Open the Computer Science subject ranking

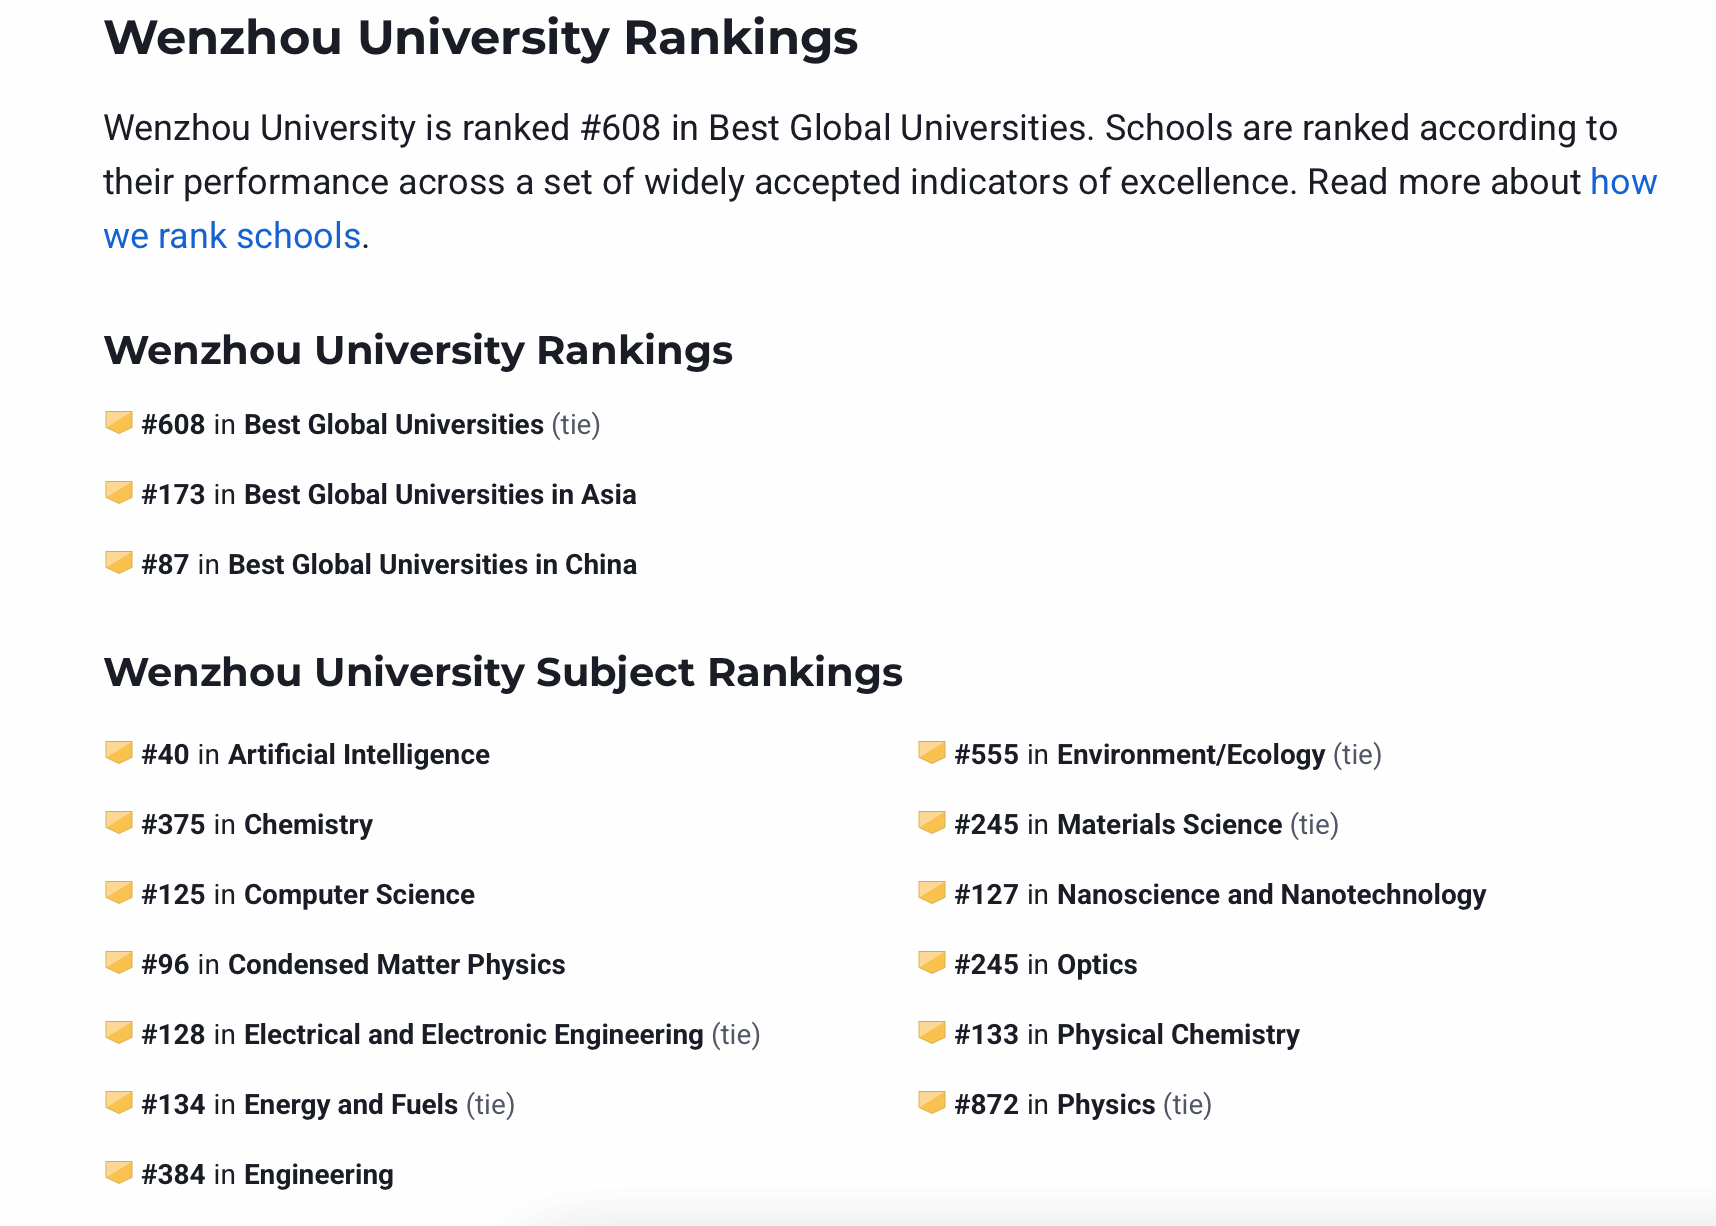[359, 895]
